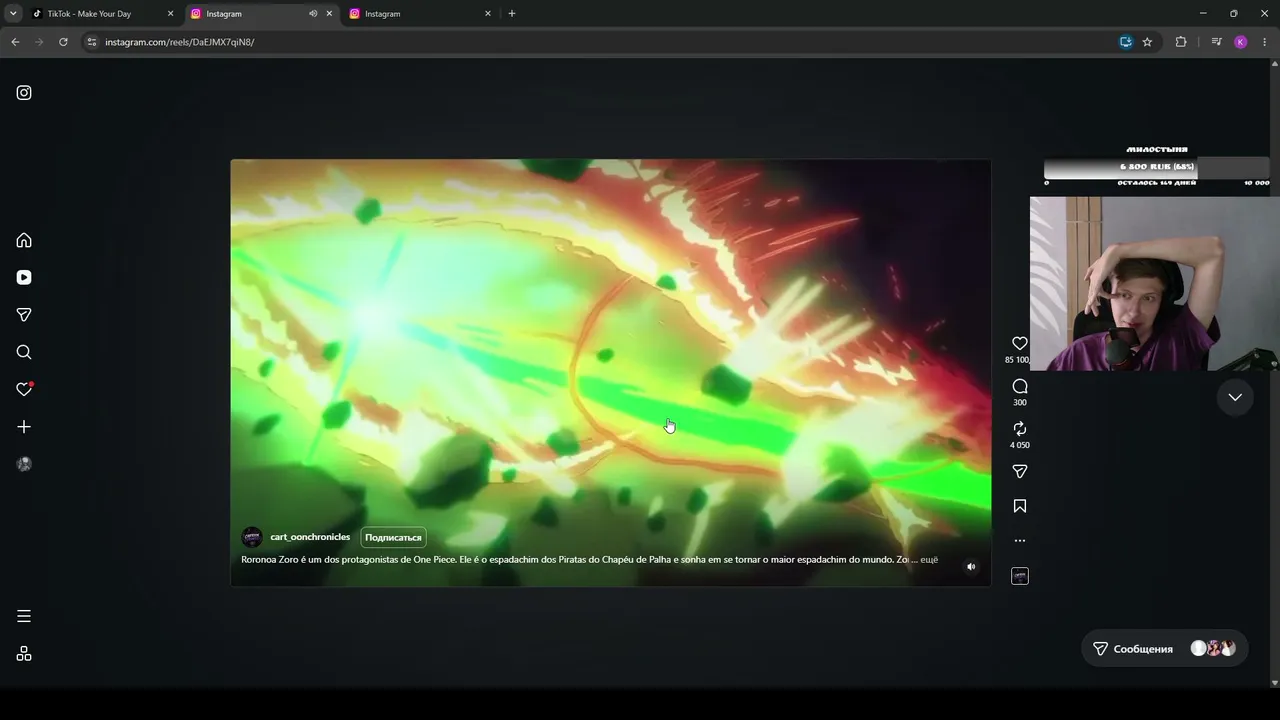Open the reel's comments
The height and width of the screenshot is (720, 1280).
coord(1020,386)
